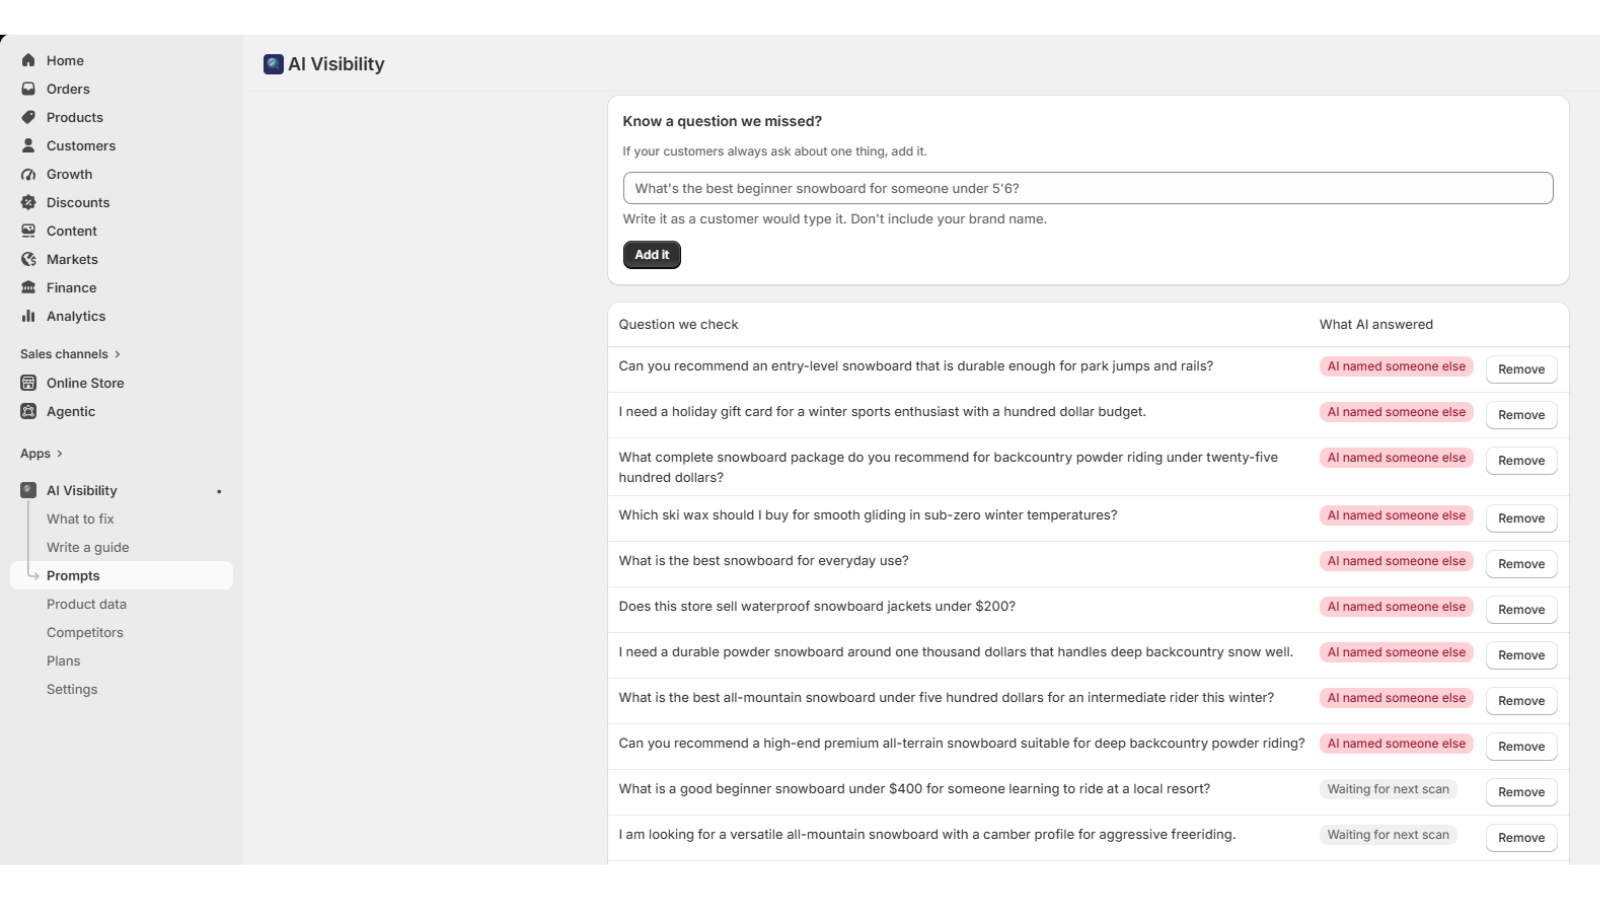Remove the ski wax question
The image size is (1600, 900).
coord(1521,518)
